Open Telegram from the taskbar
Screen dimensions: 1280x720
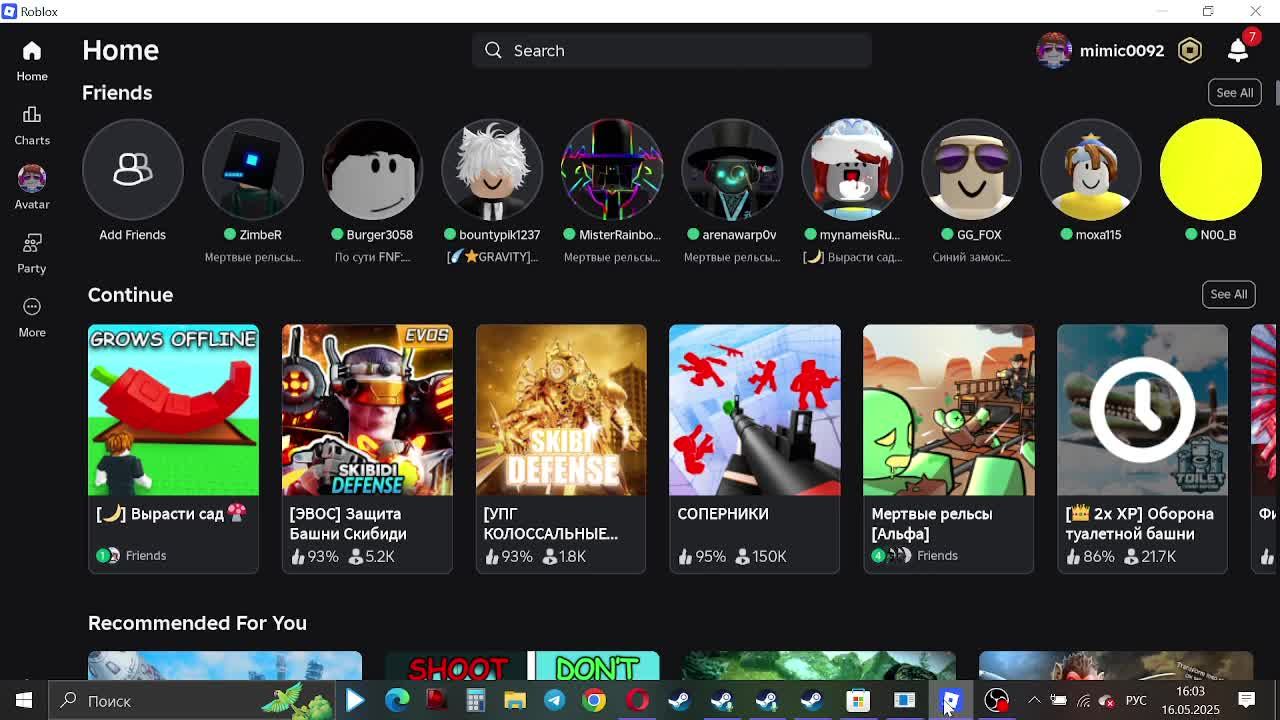[x=555, y=700]
